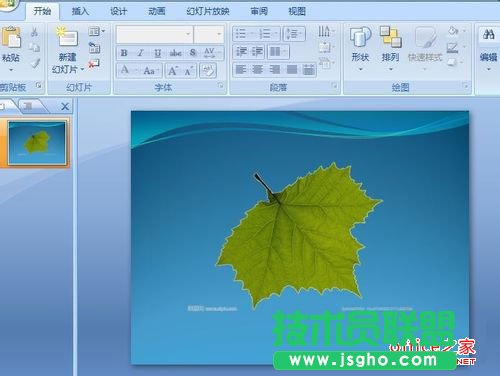Toggle text shadow S button
This screenshot has height=376, width=500.
click(x=193, y=53)
